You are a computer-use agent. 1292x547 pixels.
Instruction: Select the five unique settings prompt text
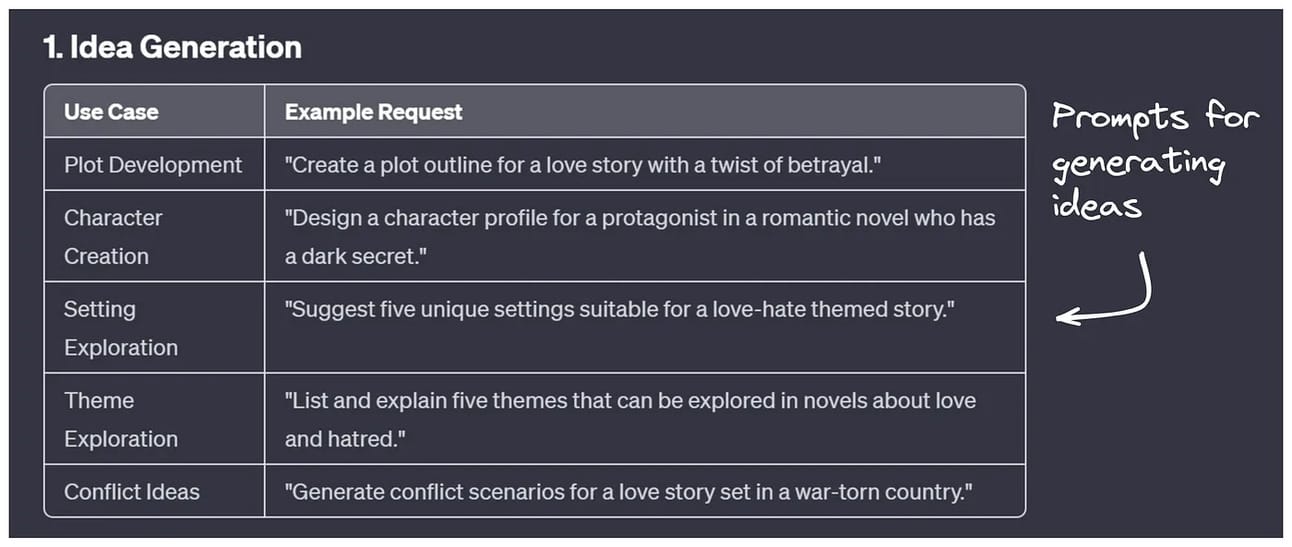[x=620, y=309]
